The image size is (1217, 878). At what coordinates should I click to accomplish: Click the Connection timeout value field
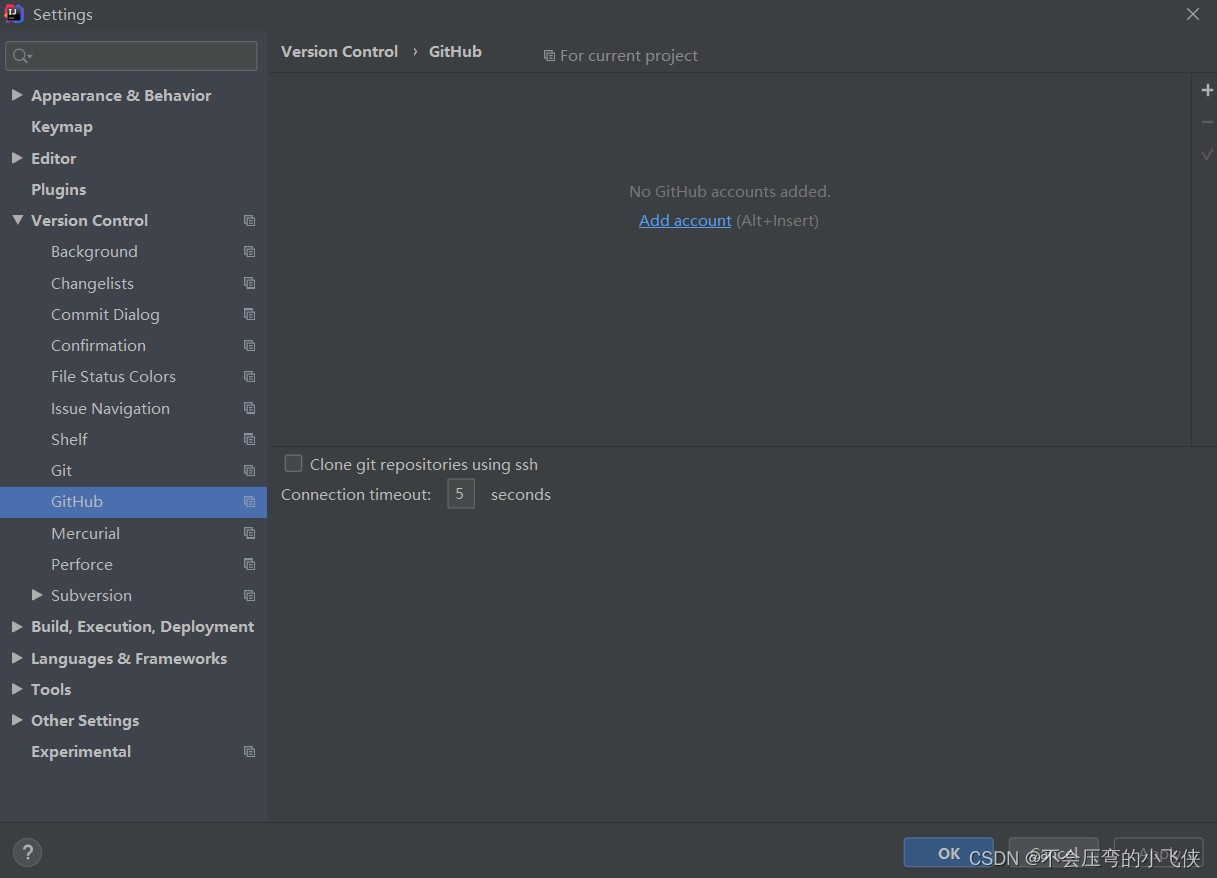pos(460,494)
